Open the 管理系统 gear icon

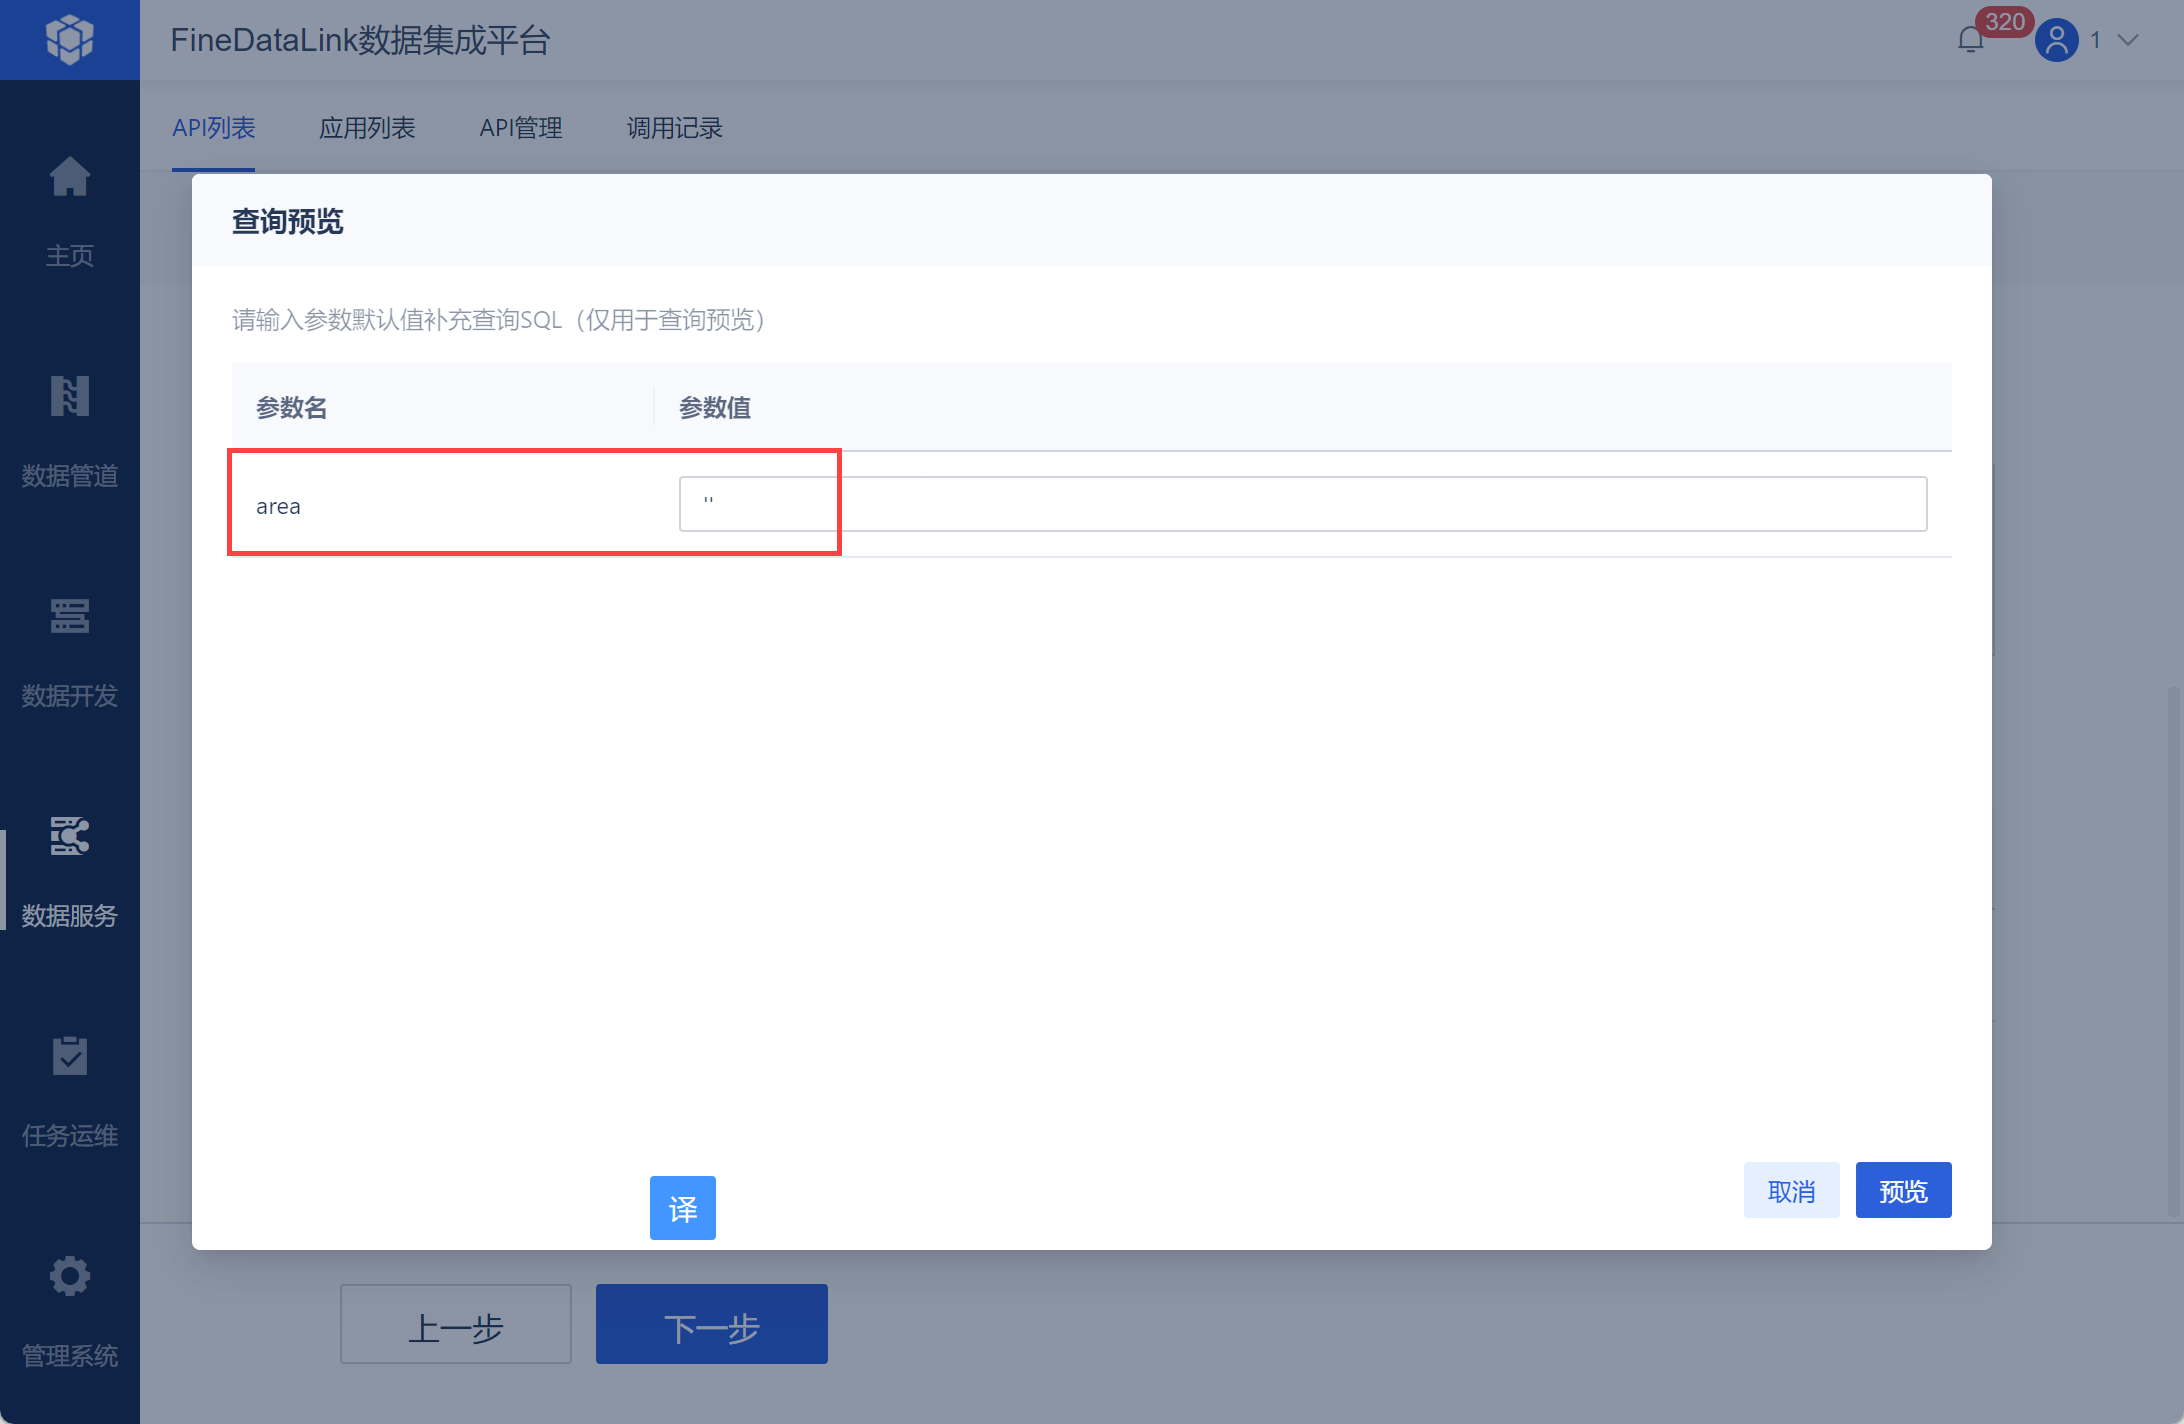click(x=69, y=1276)
